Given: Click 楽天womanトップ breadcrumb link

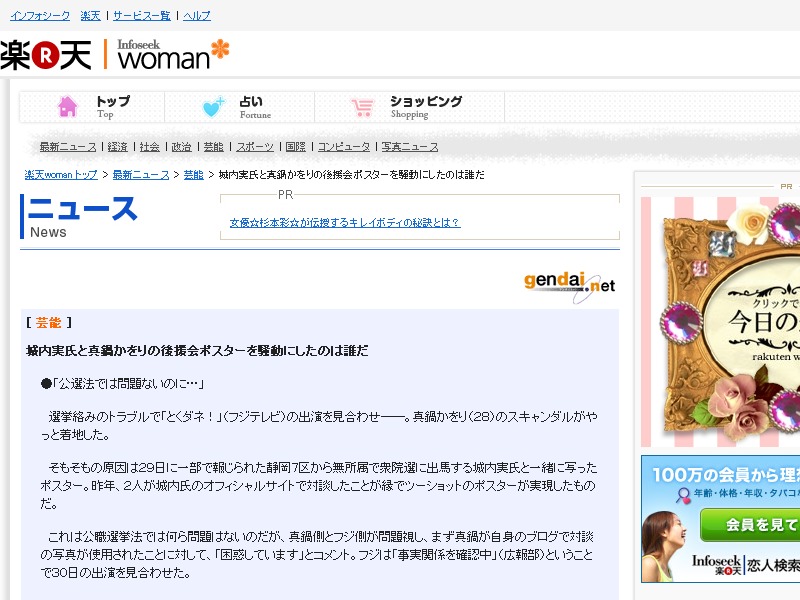Looking at the screenshot, I should (x=61, y=174).
